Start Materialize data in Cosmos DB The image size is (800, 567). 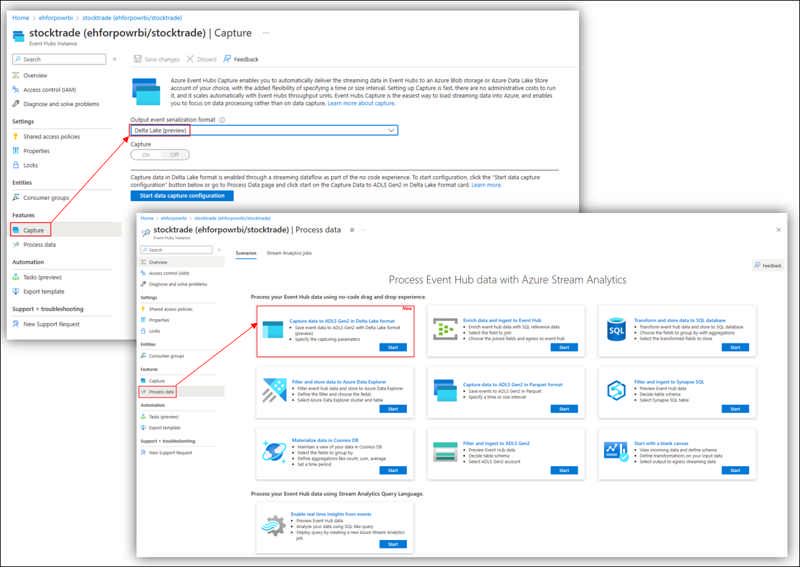pyautogui.click(x=393, y=471)
